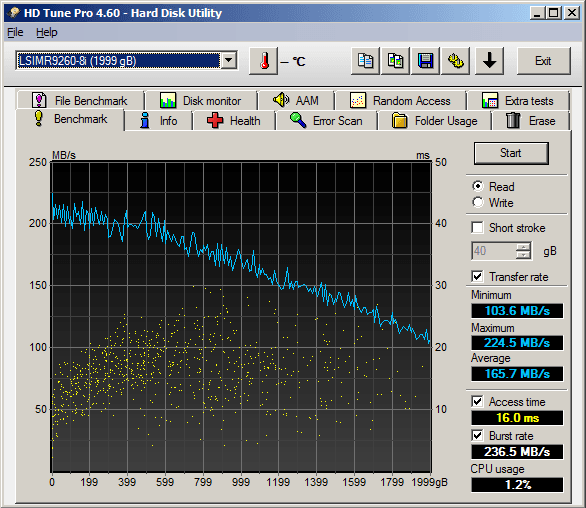Decrease short stroke gB spinner value

click(523, 255)
